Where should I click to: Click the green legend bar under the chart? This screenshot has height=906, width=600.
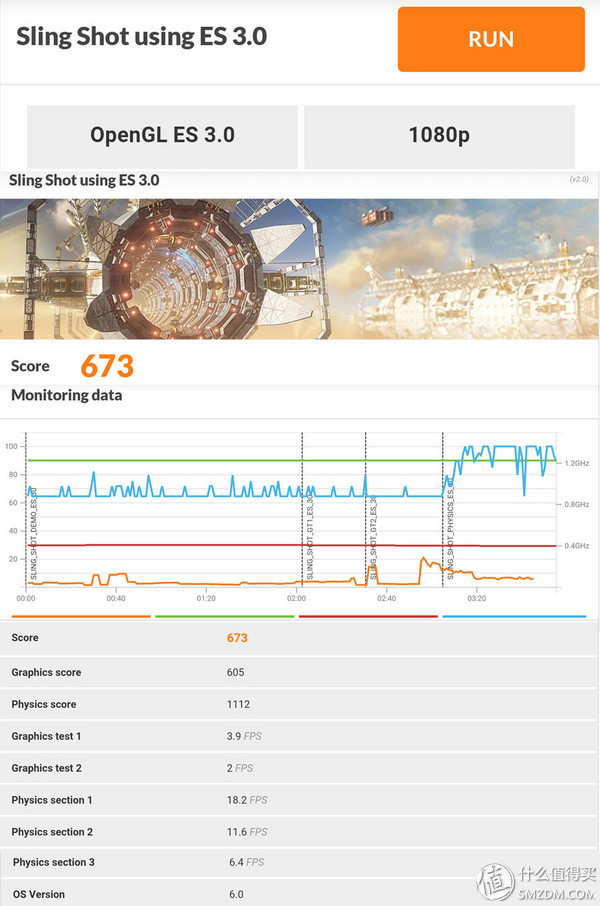(225, 616)
